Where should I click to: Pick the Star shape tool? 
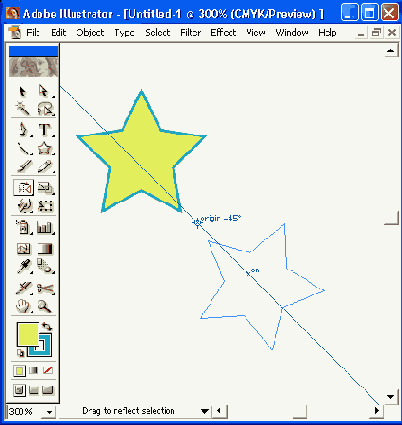[x=45, y=148]
